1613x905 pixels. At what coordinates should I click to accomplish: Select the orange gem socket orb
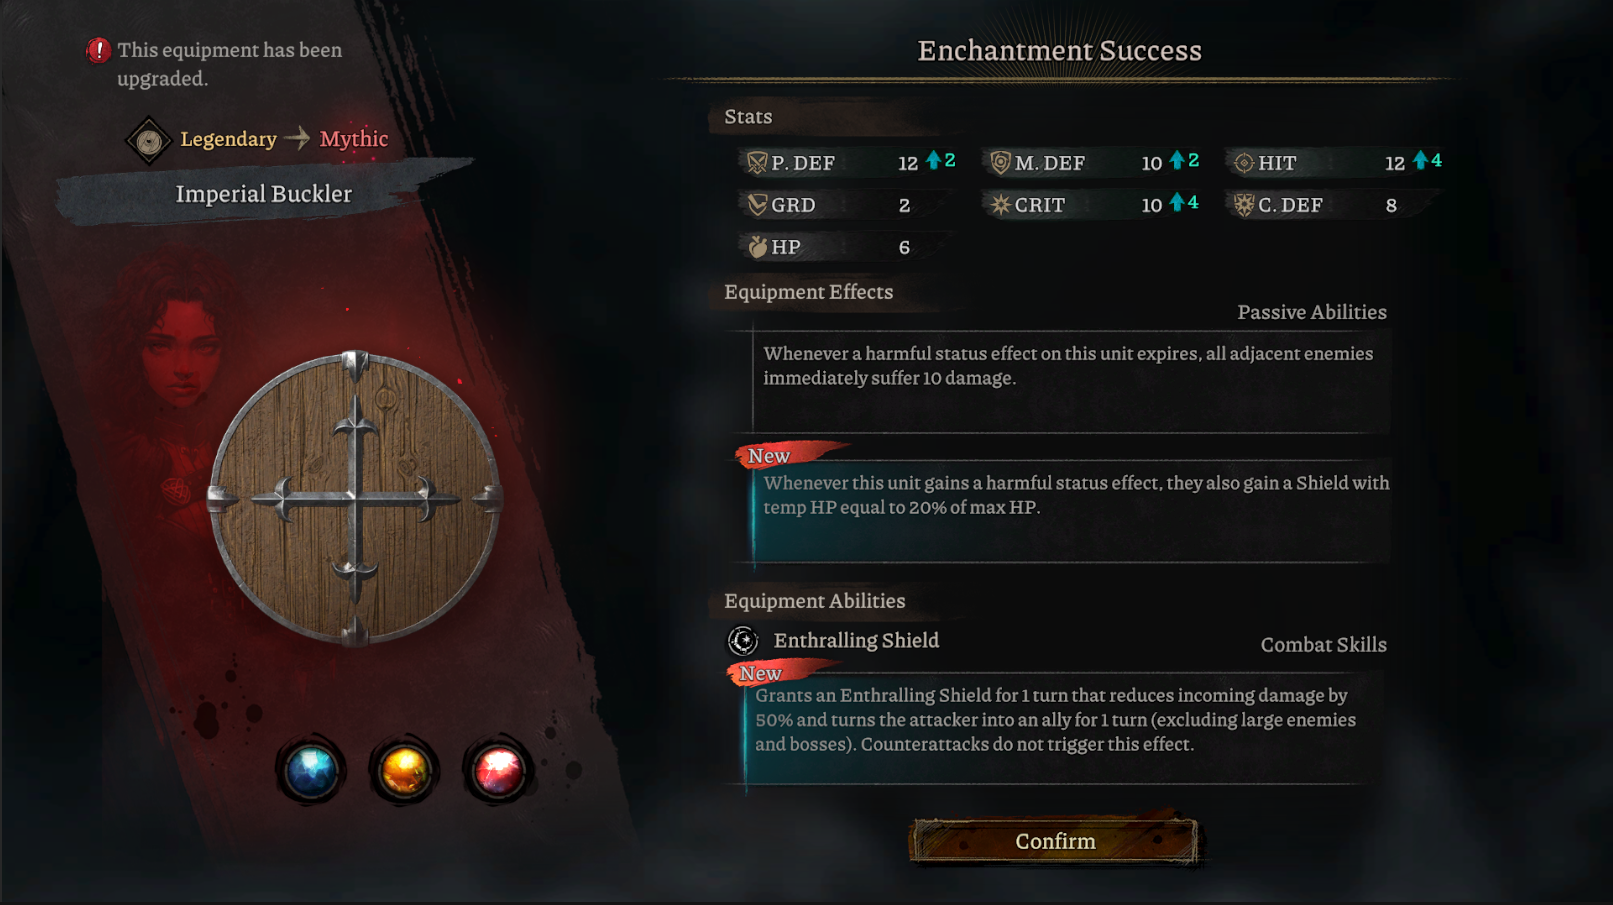coord(404,771)
